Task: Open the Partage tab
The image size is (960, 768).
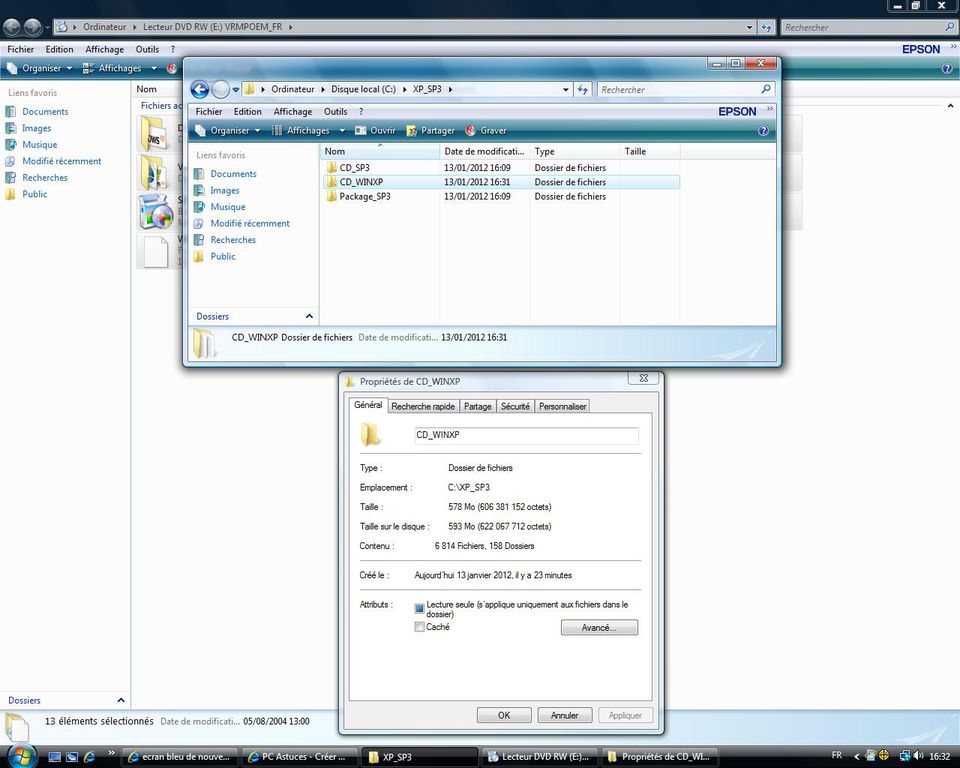Action: coord(478,406)
